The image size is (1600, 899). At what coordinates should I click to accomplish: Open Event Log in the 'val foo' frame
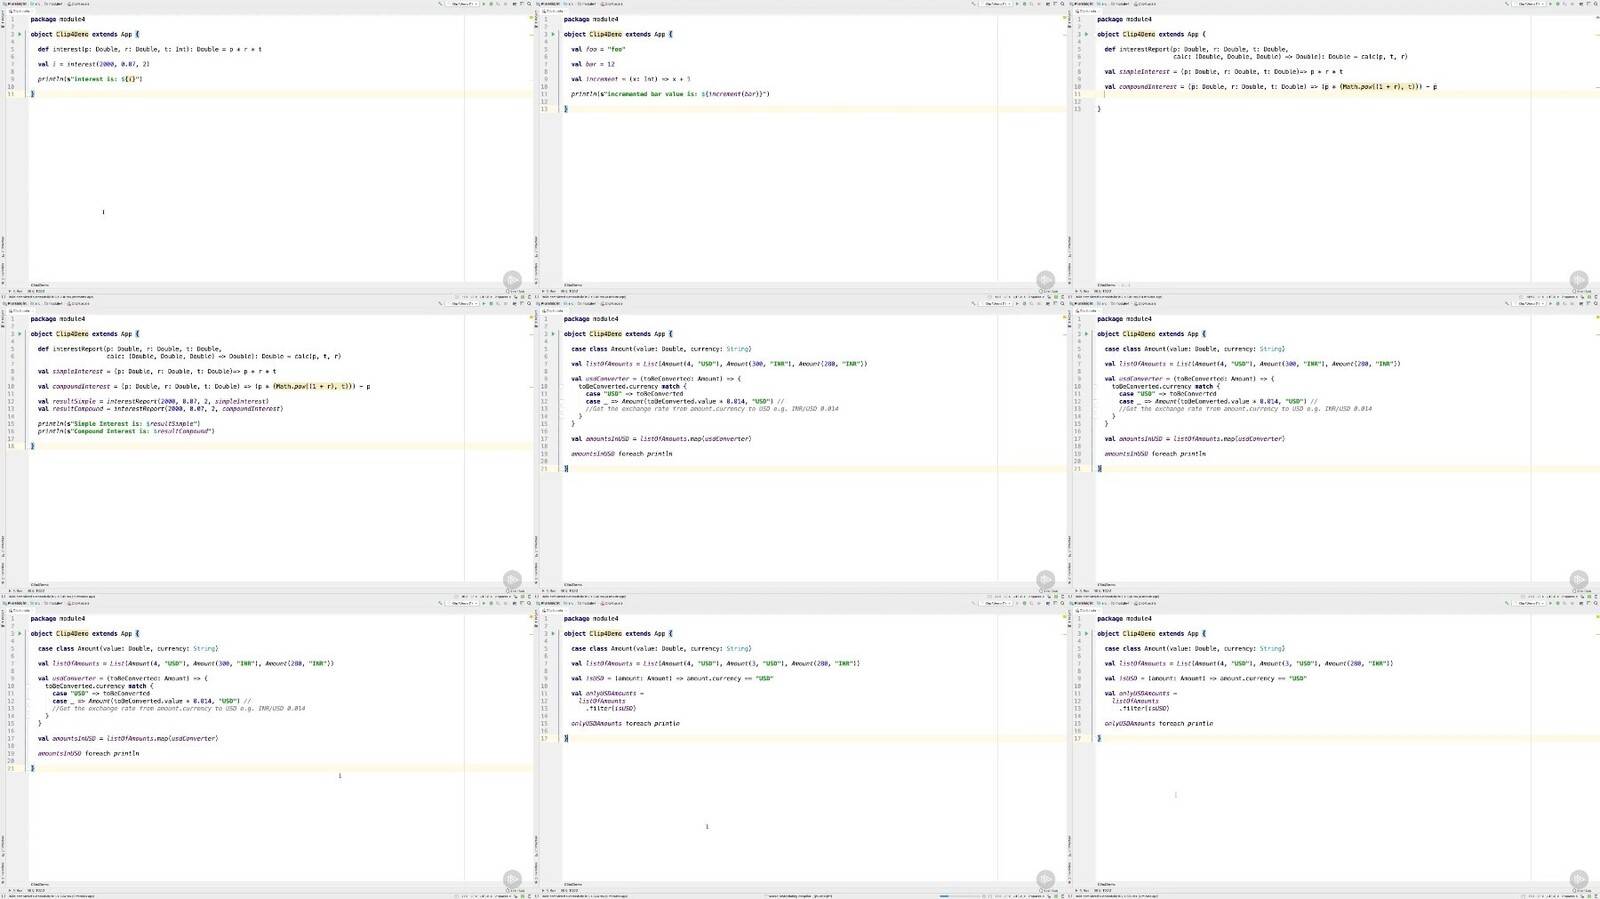1047,291
